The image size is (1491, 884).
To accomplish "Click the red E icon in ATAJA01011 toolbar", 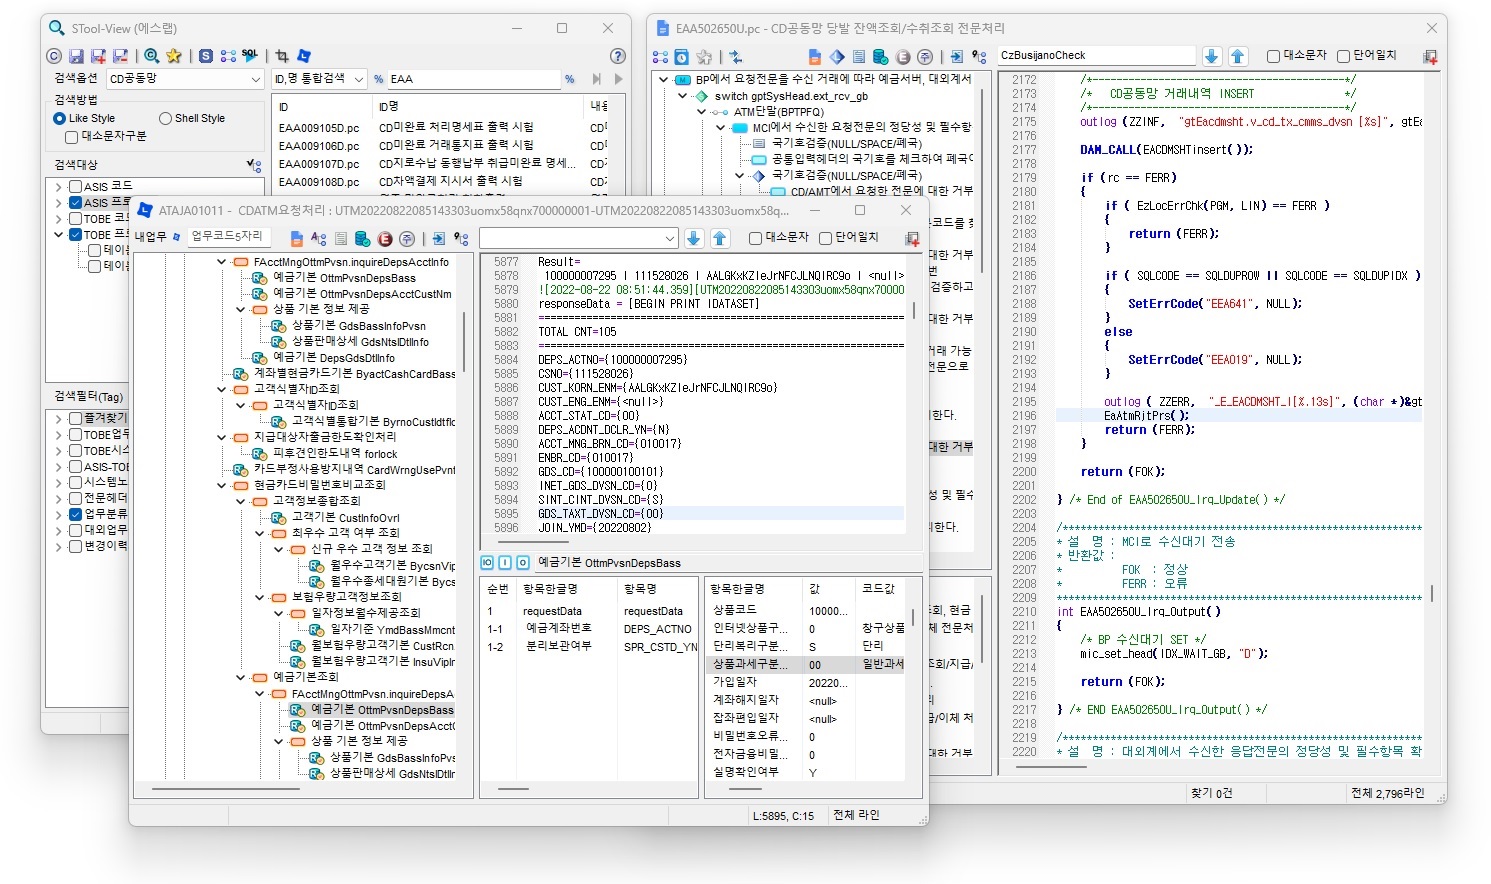I will click(385, 238).
